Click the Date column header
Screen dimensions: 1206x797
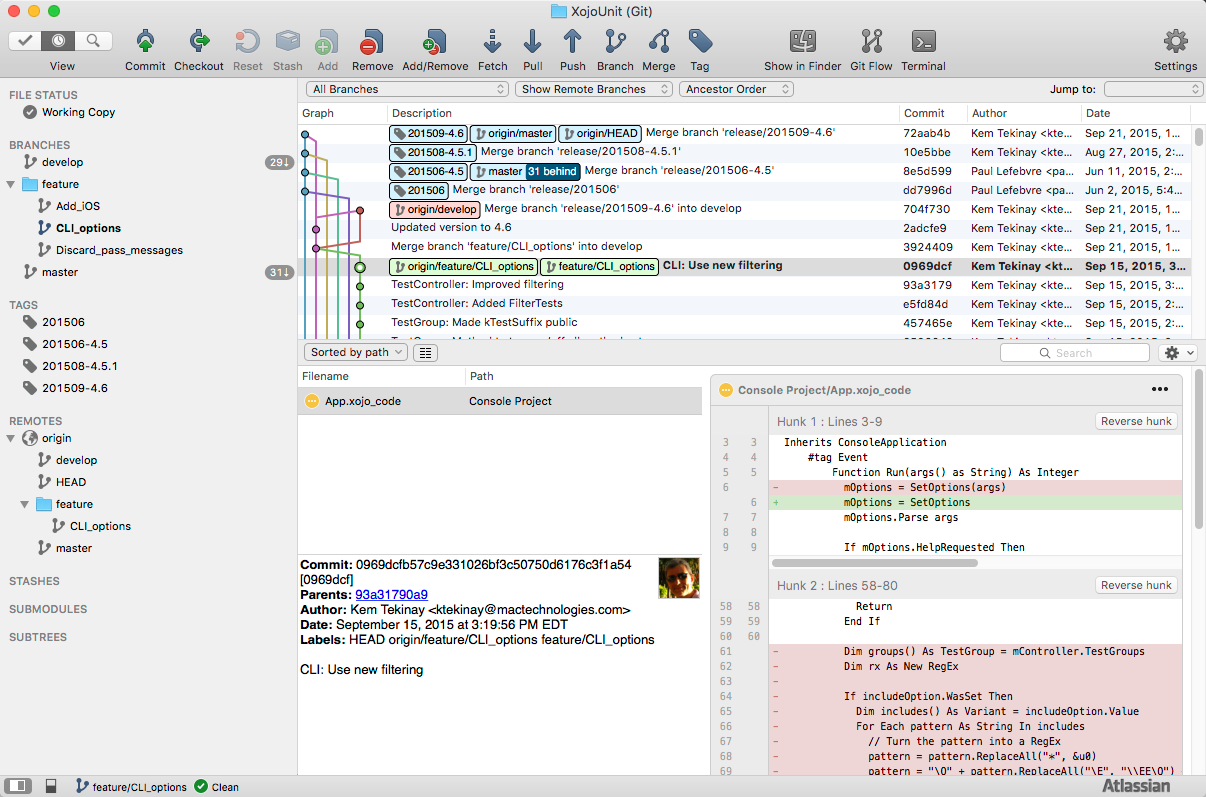(1136, 113)
